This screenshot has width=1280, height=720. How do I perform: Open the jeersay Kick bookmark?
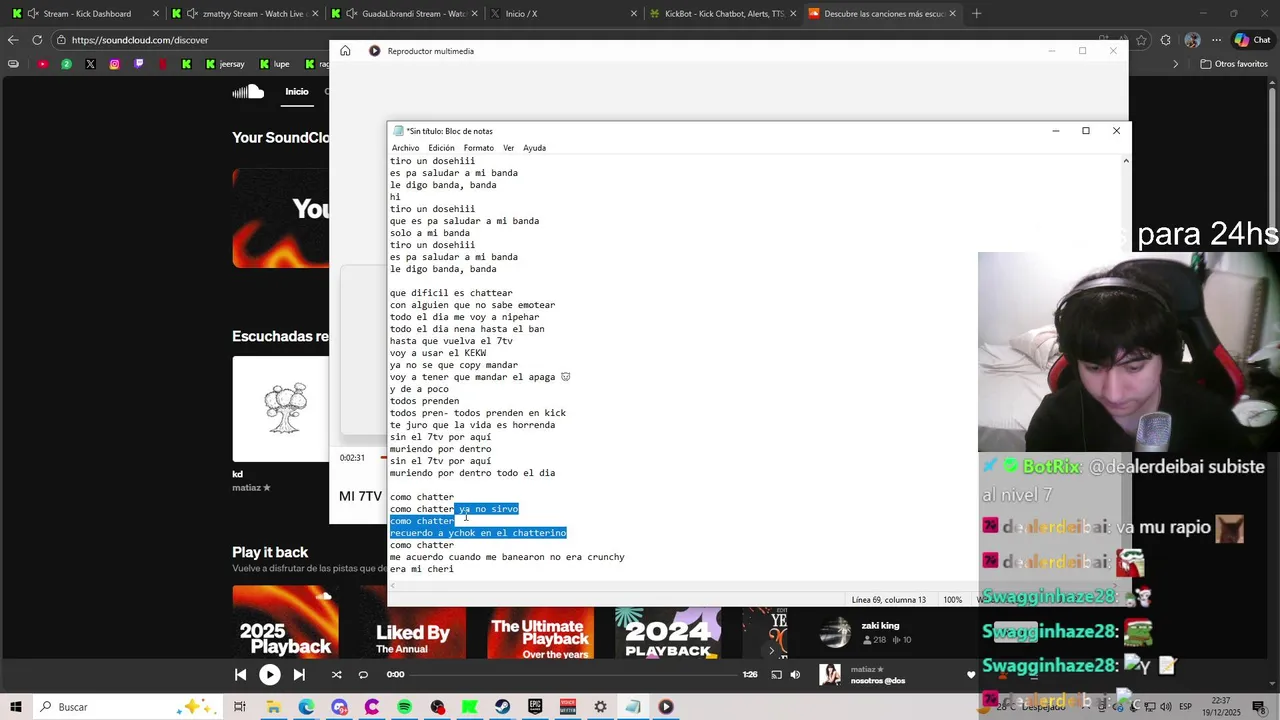[x=225, y=64]
